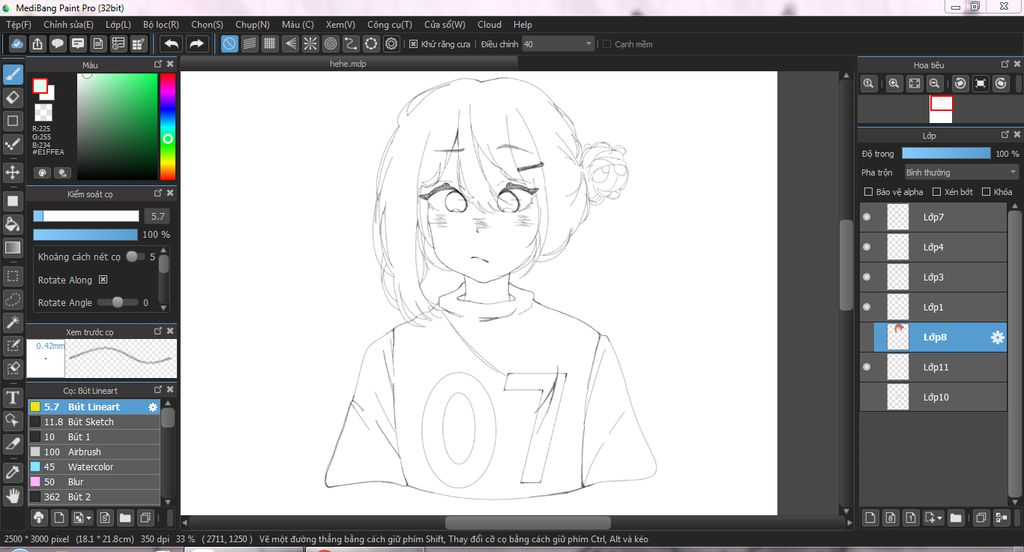Image resolution: width=1024 pixels, height=552 pixels.
Task: Fit canvas to window in Navigator
Action: 914,84
